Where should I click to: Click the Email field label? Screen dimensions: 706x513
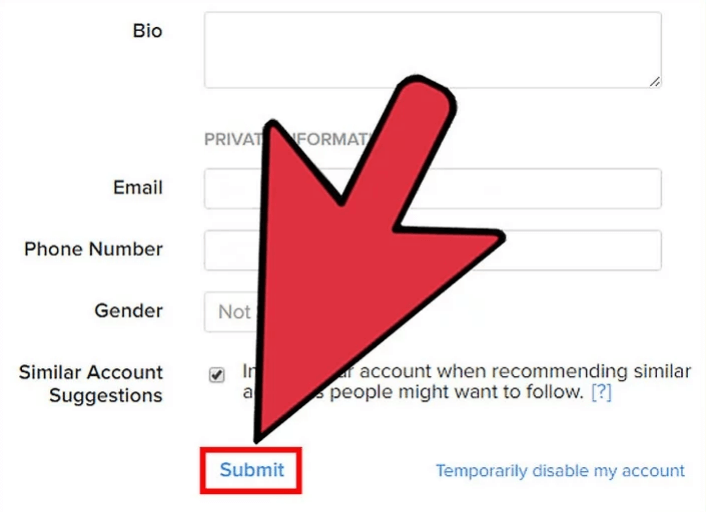tap(138, 187)
